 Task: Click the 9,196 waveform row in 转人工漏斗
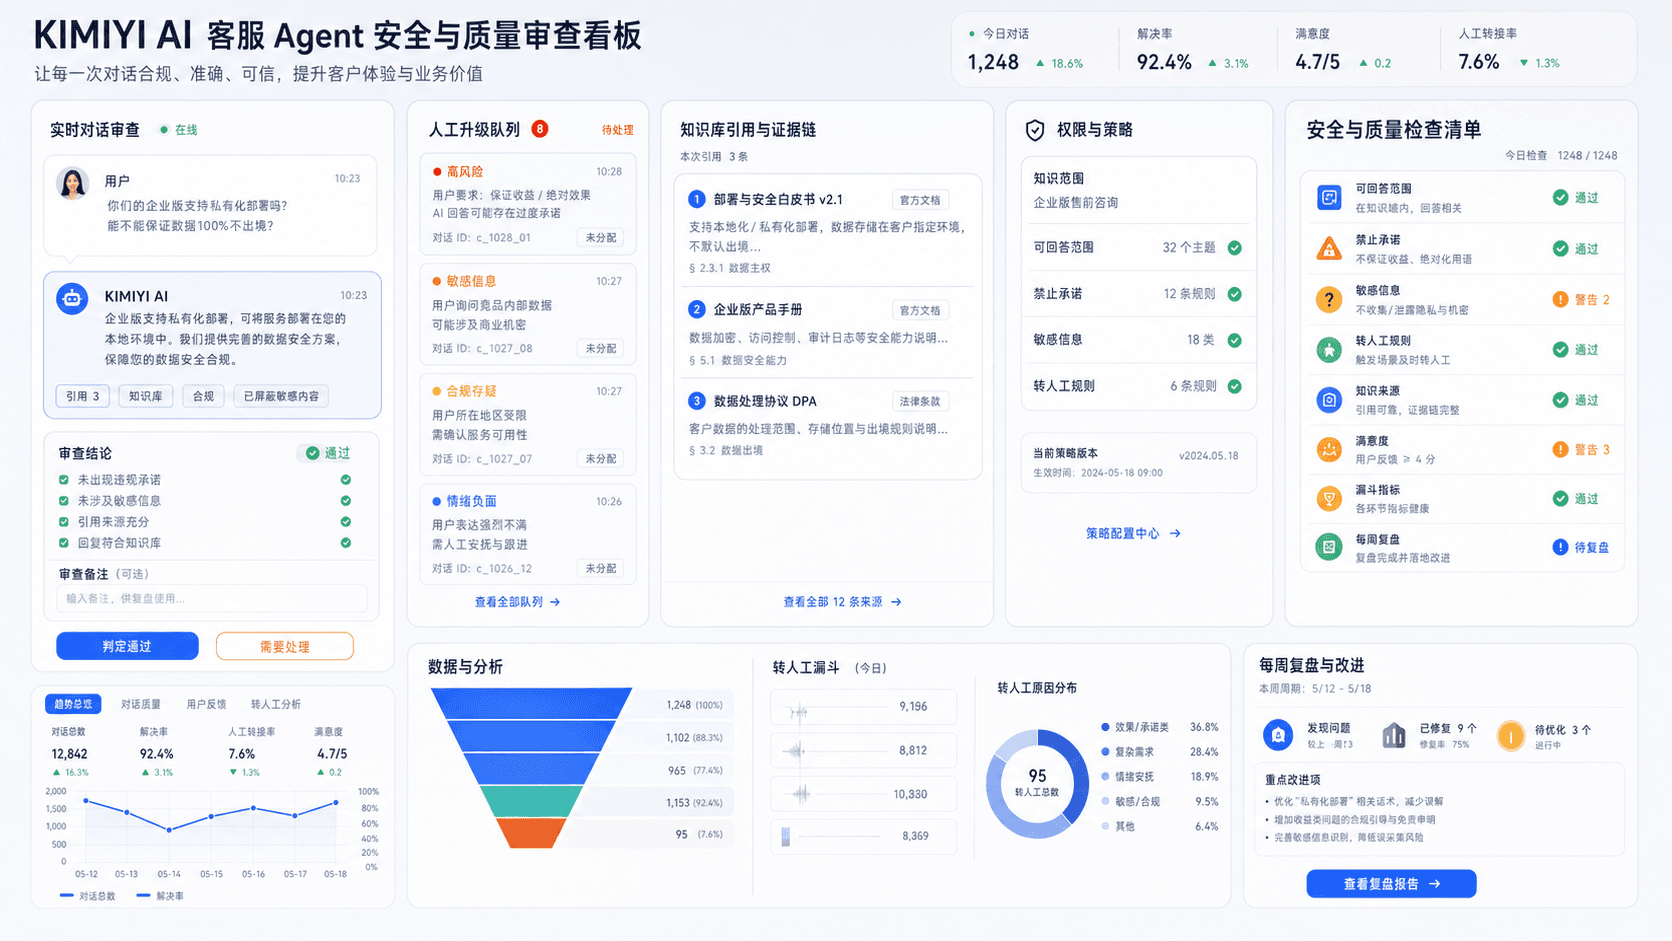[863, 707]
